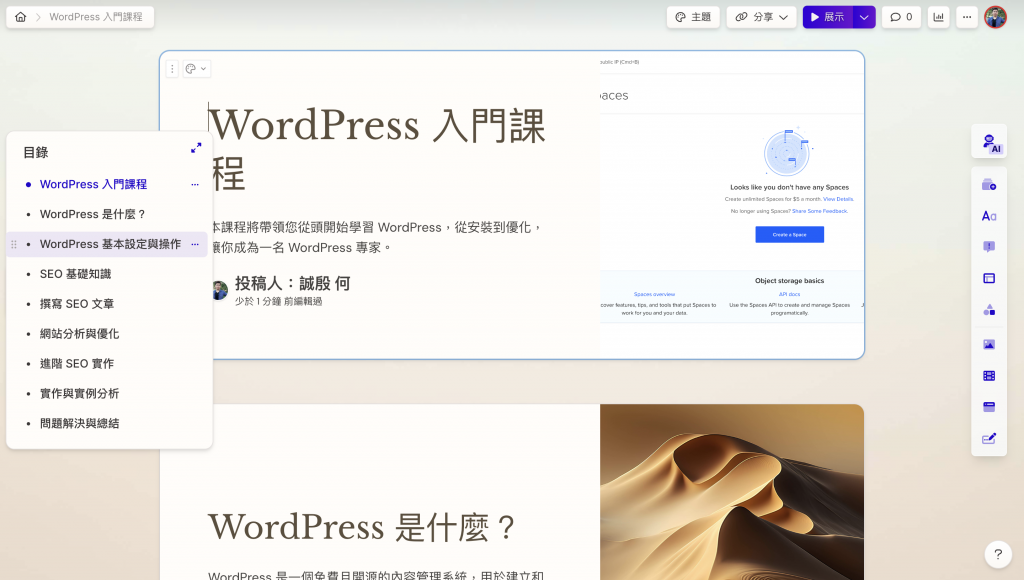
Task: Click the WordPress 入門課程 breadcrumb title
Action: click(x=95, y=17)
